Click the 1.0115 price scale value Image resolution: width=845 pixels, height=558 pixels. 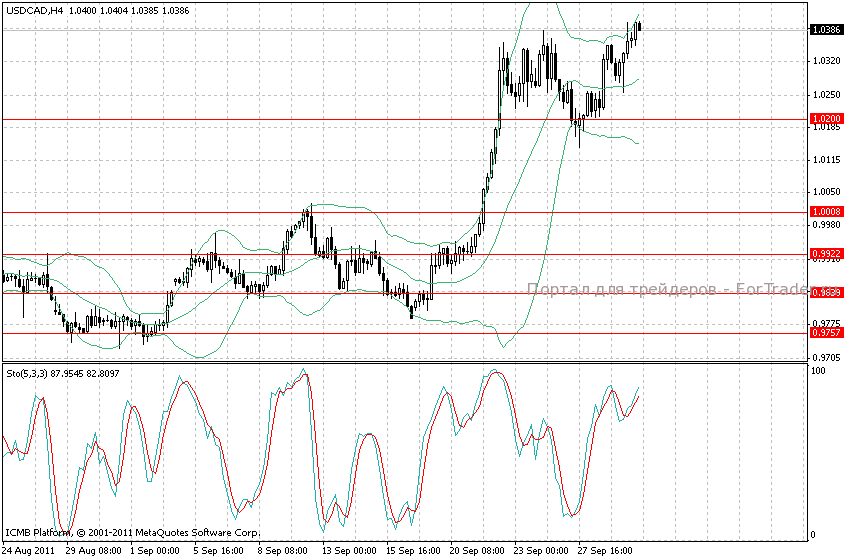pos(826,160)
